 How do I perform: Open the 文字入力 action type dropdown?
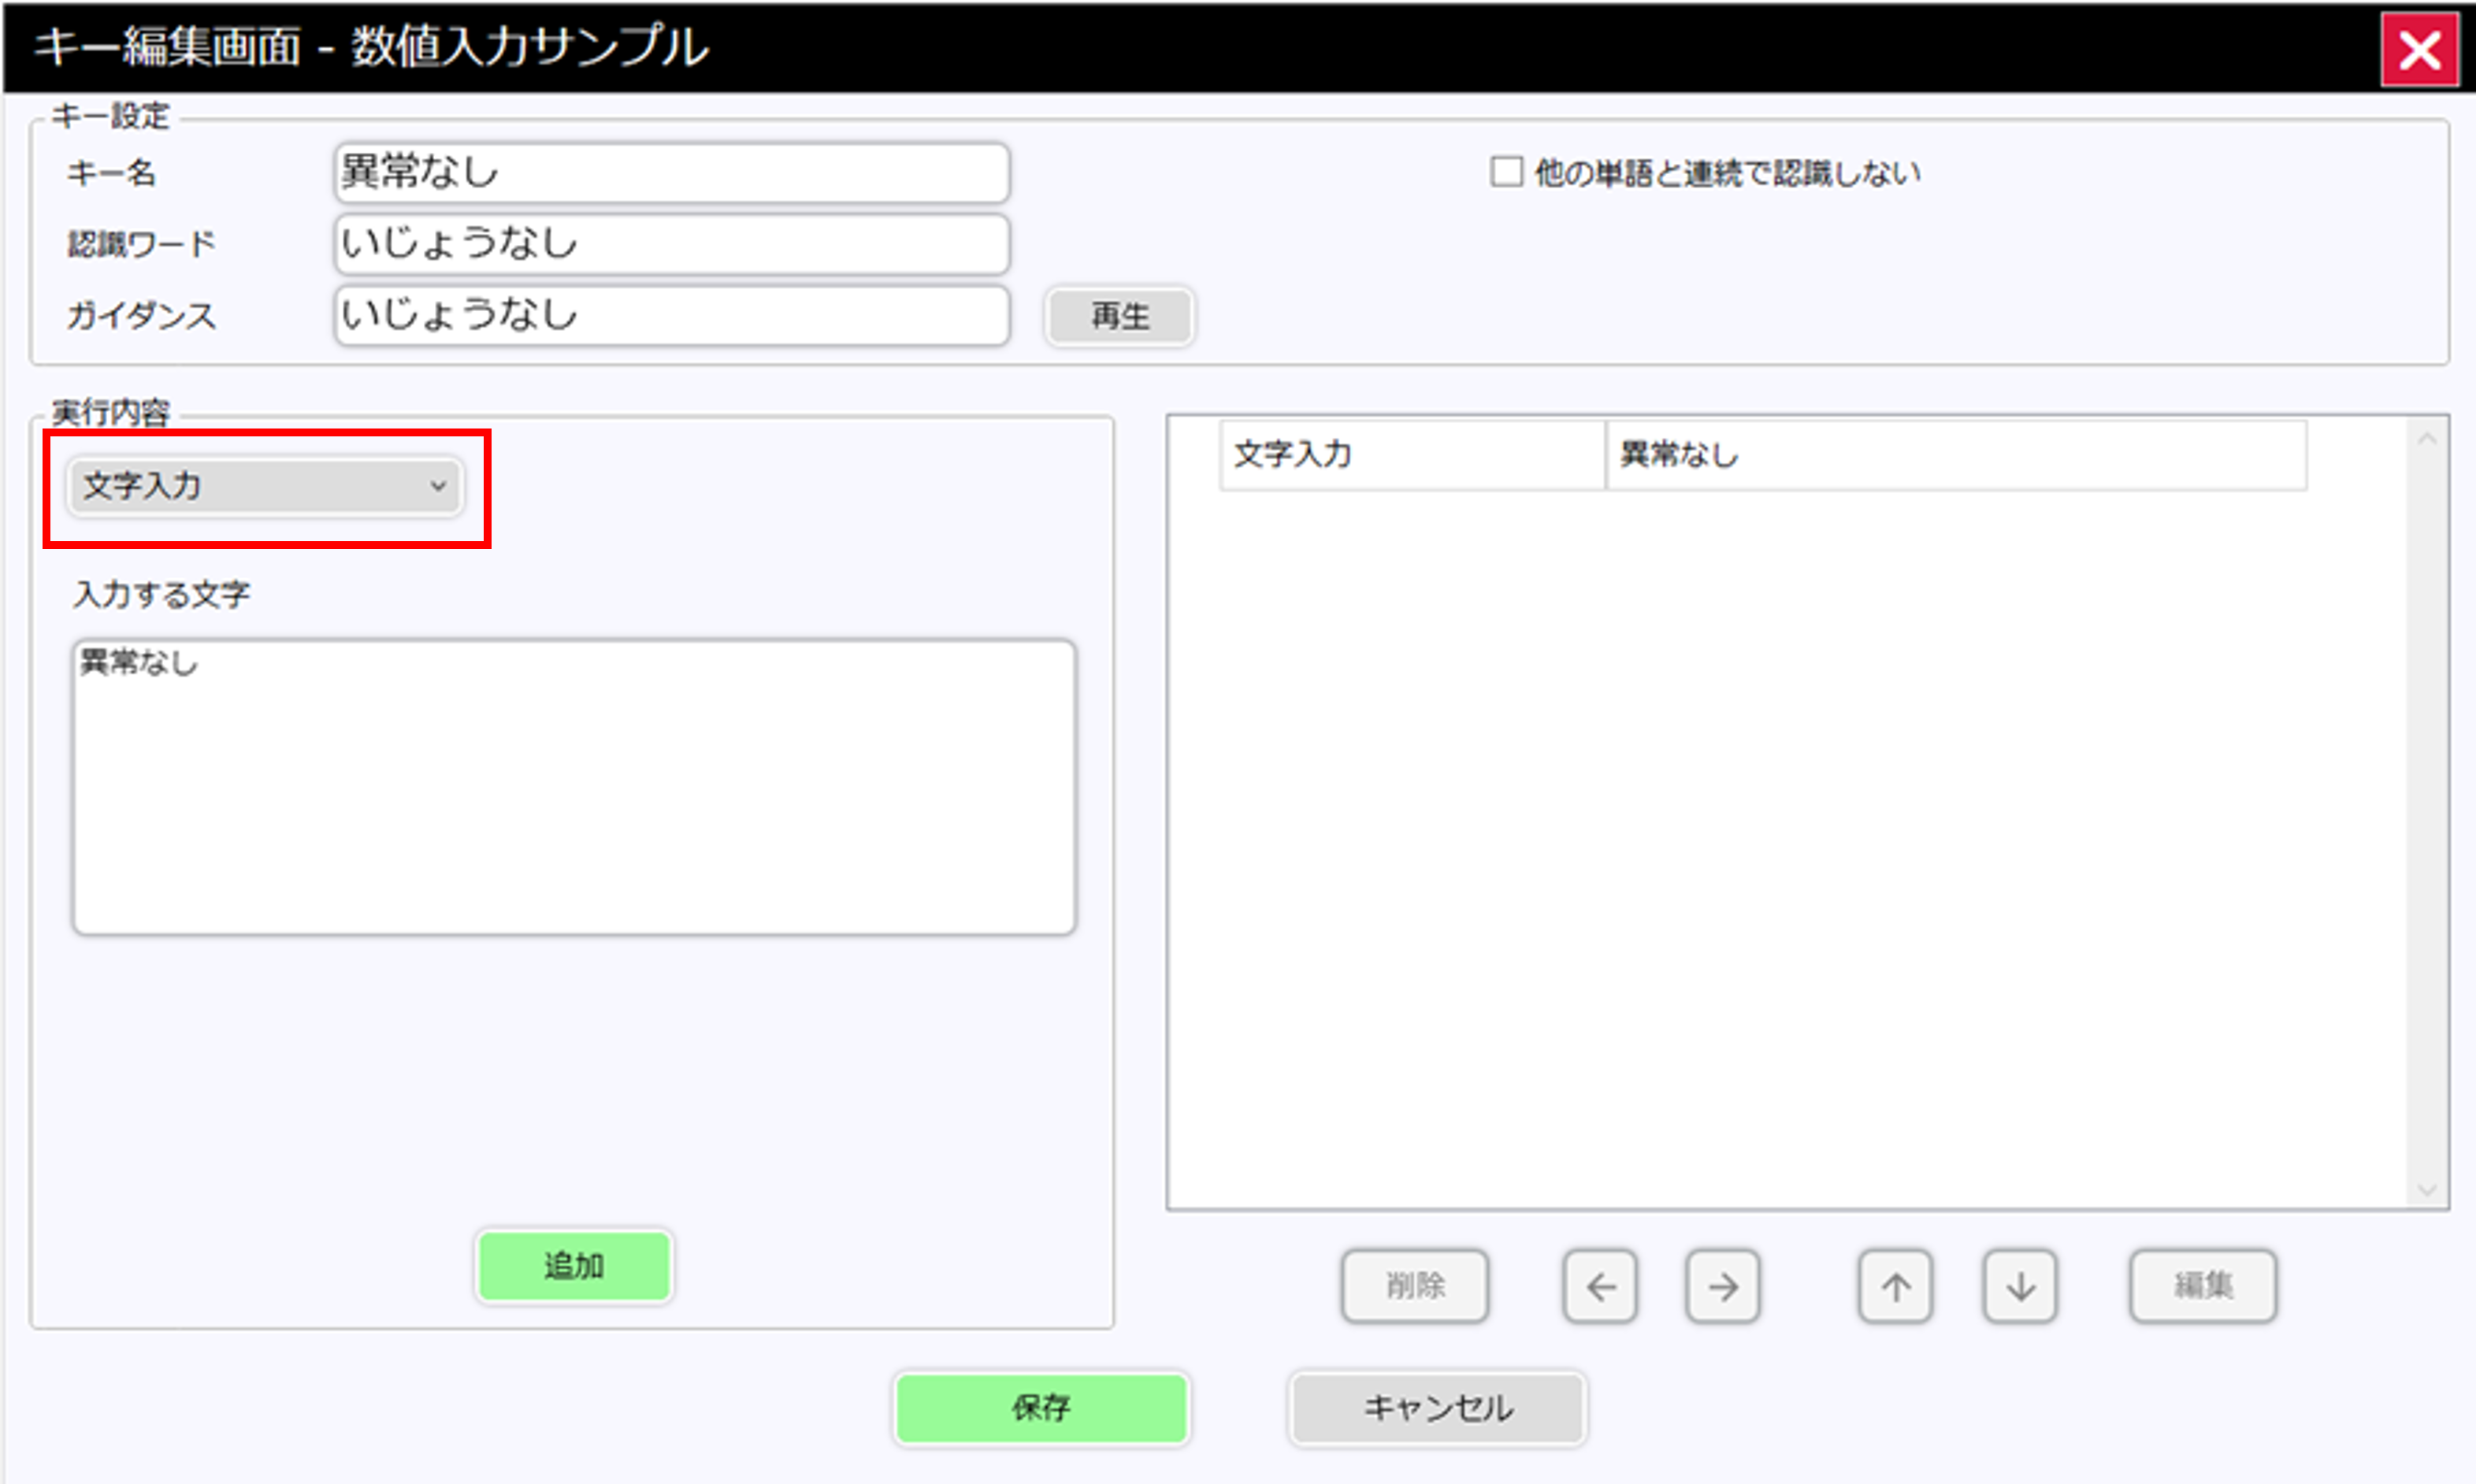pos(265,486)
